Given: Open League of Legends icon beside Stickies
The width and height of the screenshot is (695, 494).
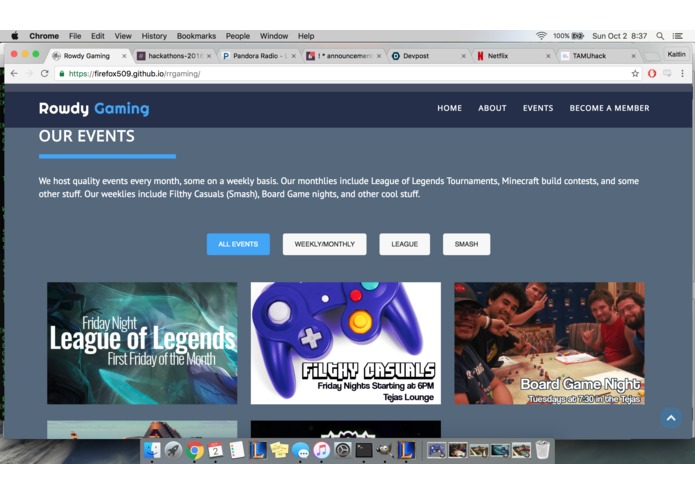Looking at the screenshot, I should 258,451.
